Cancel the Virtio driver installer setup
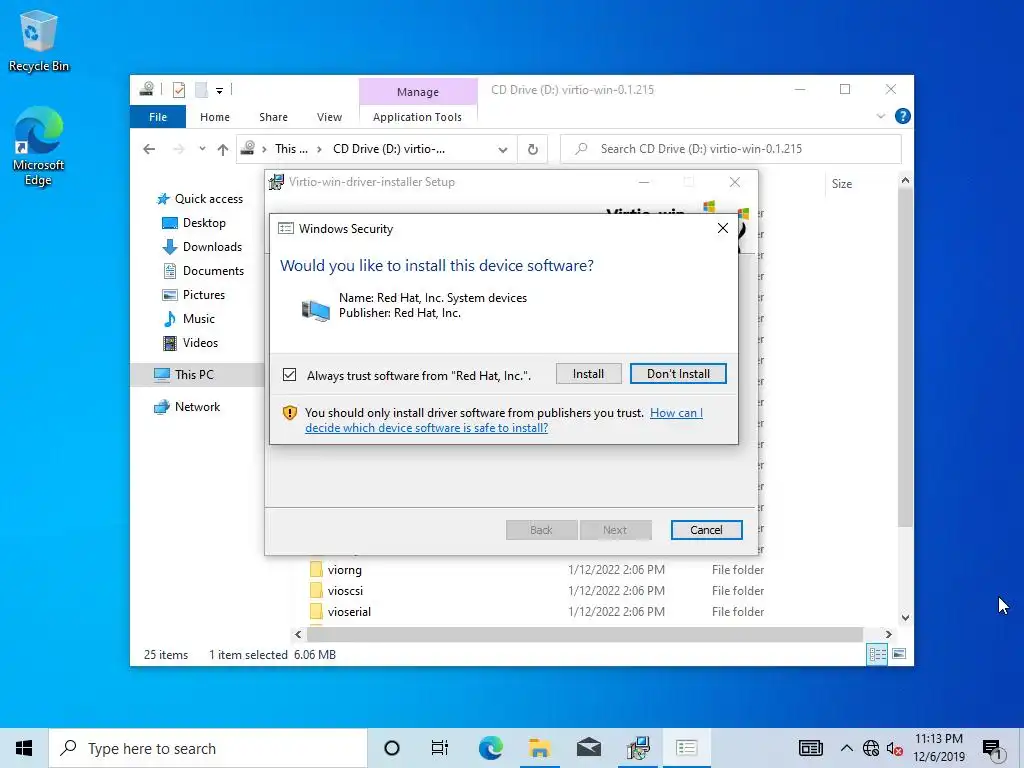 [x=706, y=530]
